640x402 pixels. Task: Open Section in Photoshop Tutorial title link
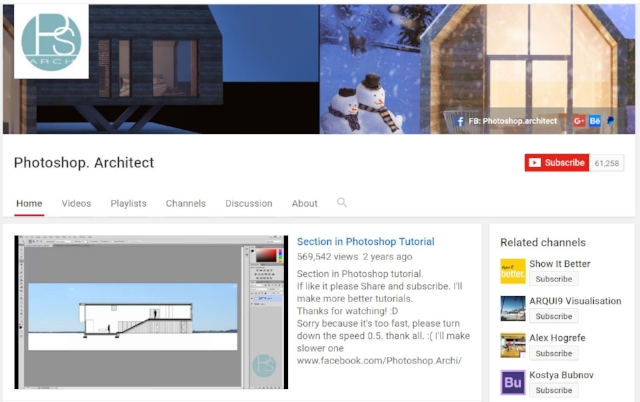point(365,242)
